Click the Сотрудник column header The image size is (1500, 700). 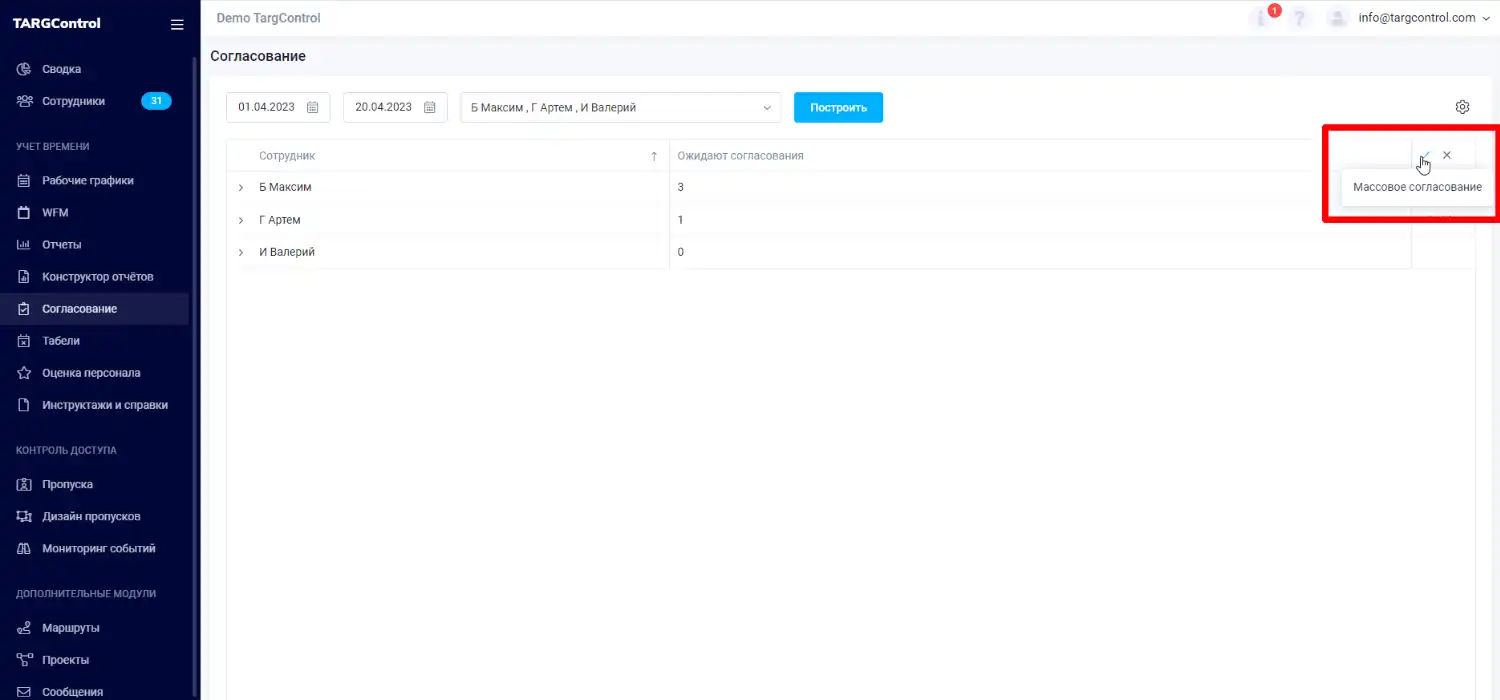287,156
